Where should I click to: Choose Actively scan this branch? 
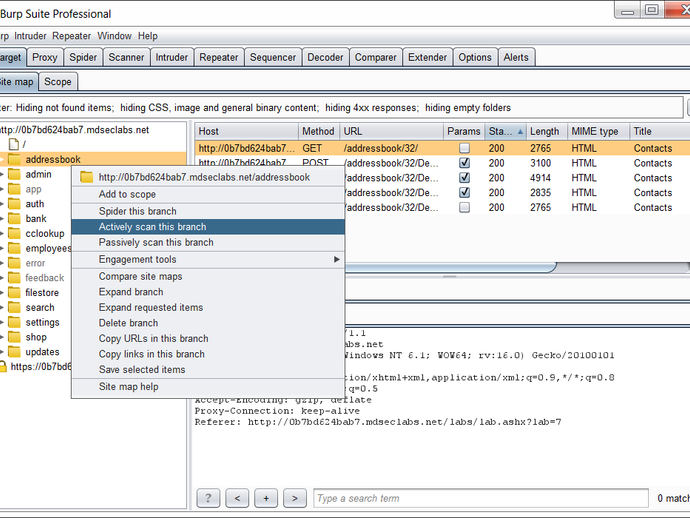[x=208, y=227]
